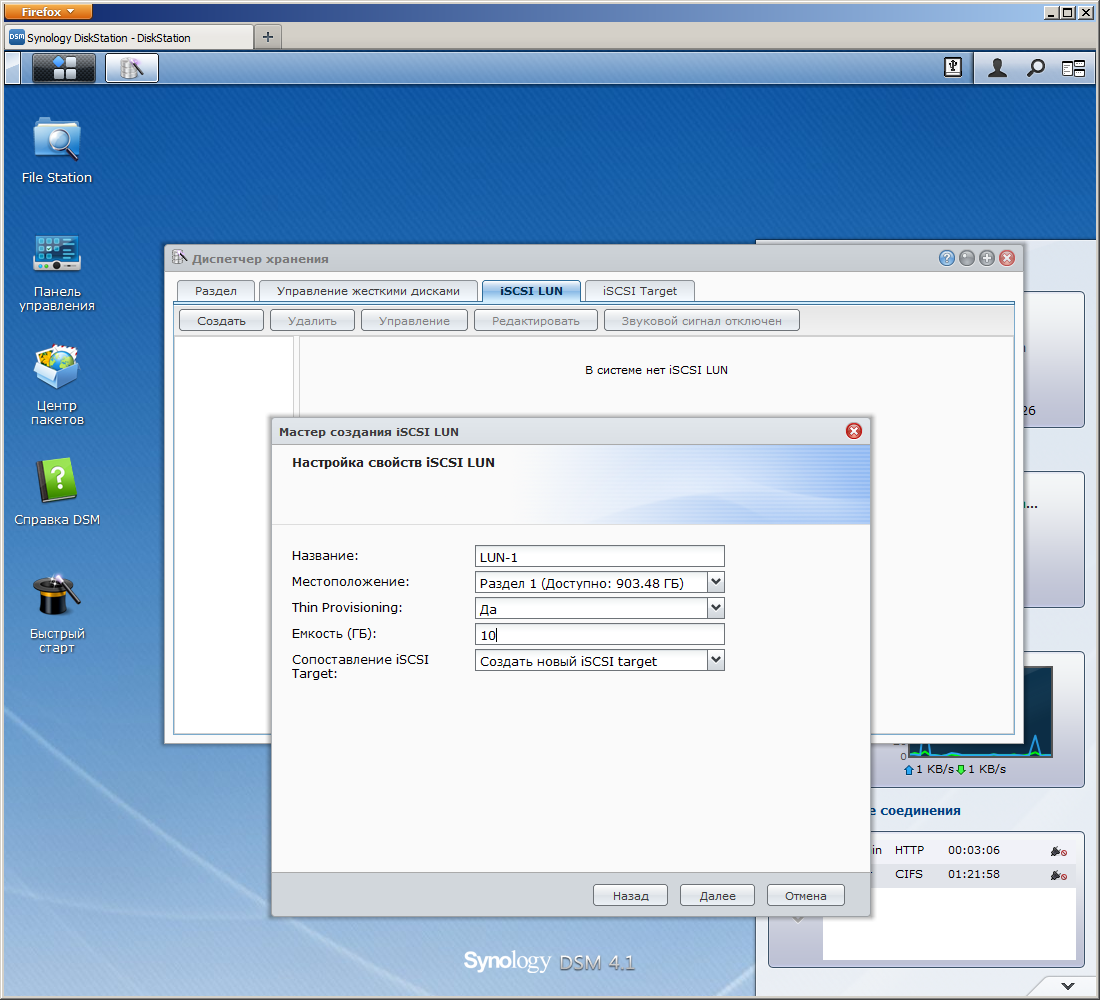Close the iSCSI LUN creation wizard
1100x1000 pixels.
[x=854, y=431]
